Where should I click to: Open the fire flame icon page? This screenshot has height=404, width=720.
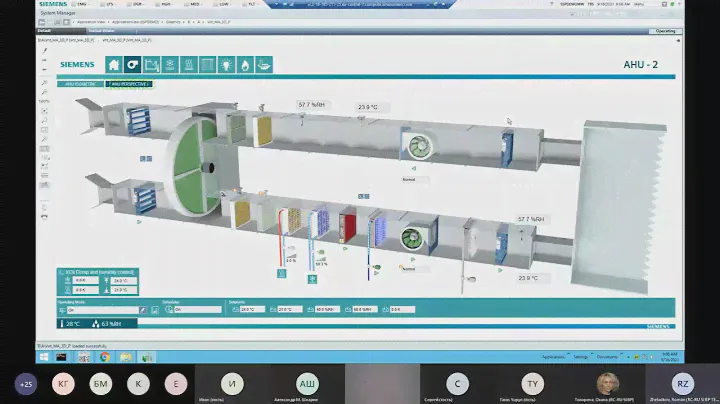tap(245, 65)
